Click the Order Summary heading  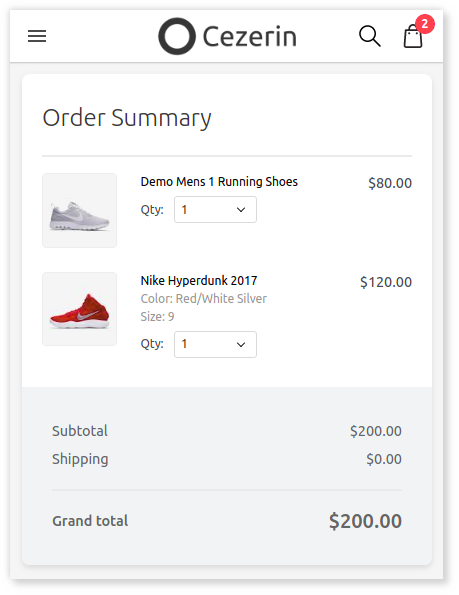tap(127, 118)
